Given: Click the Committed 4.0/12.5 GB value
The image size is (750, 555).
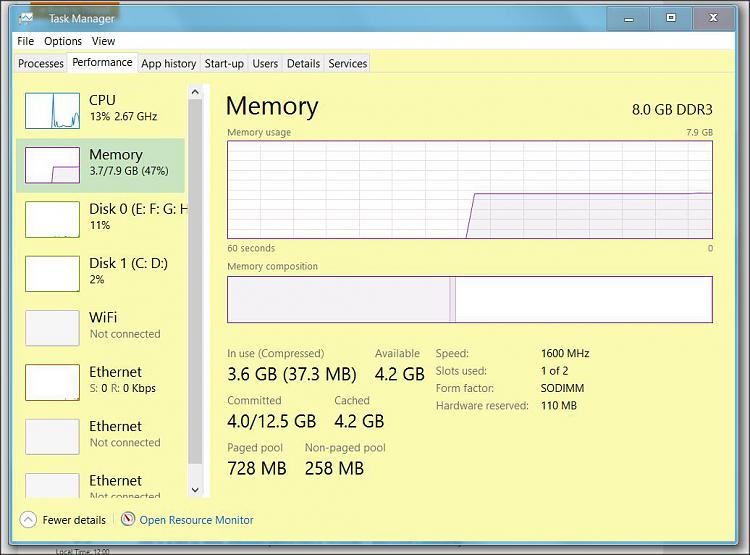Looking at the screenshot, I should (x=272, y=422).
